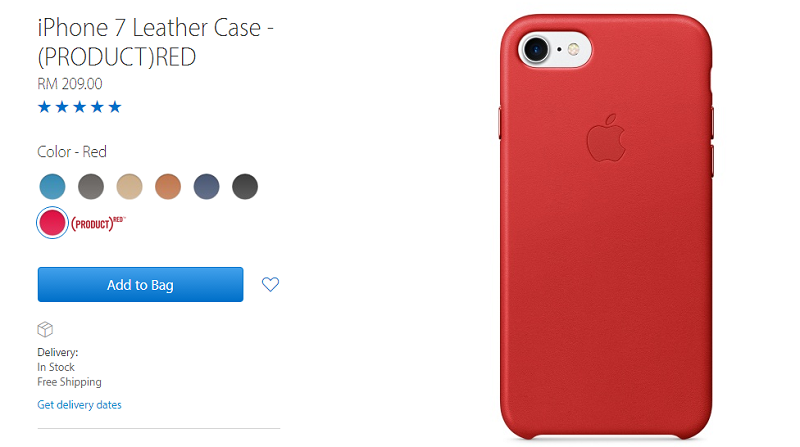Click the fifth blue star rating

click(x=115, y=107)
